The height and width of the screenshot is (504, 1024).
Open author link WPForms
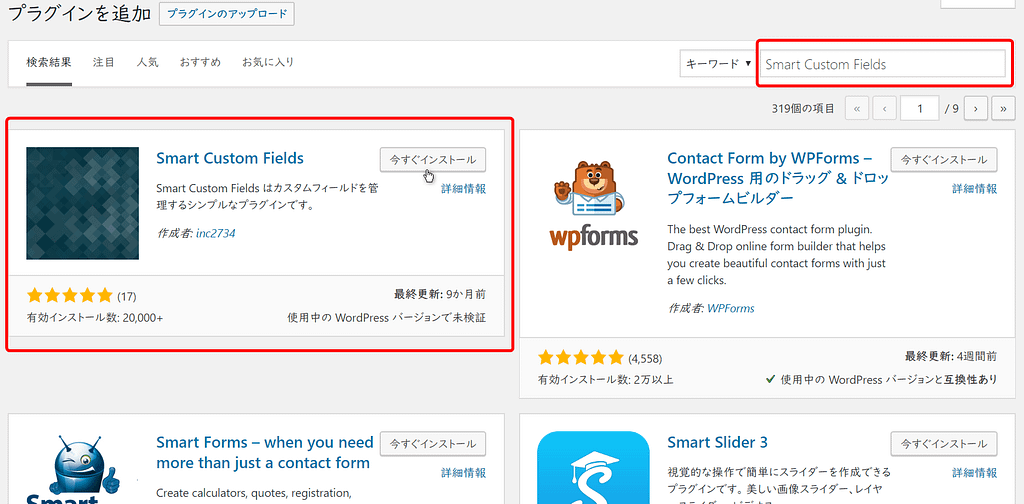(x=731, y=308)
